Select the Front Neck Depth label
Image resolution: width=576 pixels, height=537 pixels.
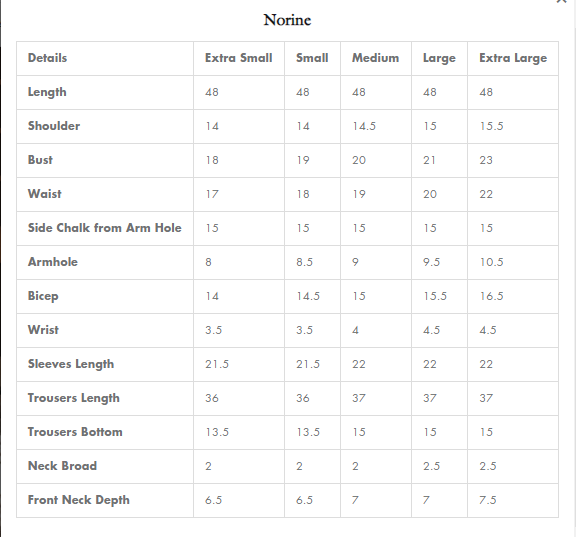pos(79,500)
